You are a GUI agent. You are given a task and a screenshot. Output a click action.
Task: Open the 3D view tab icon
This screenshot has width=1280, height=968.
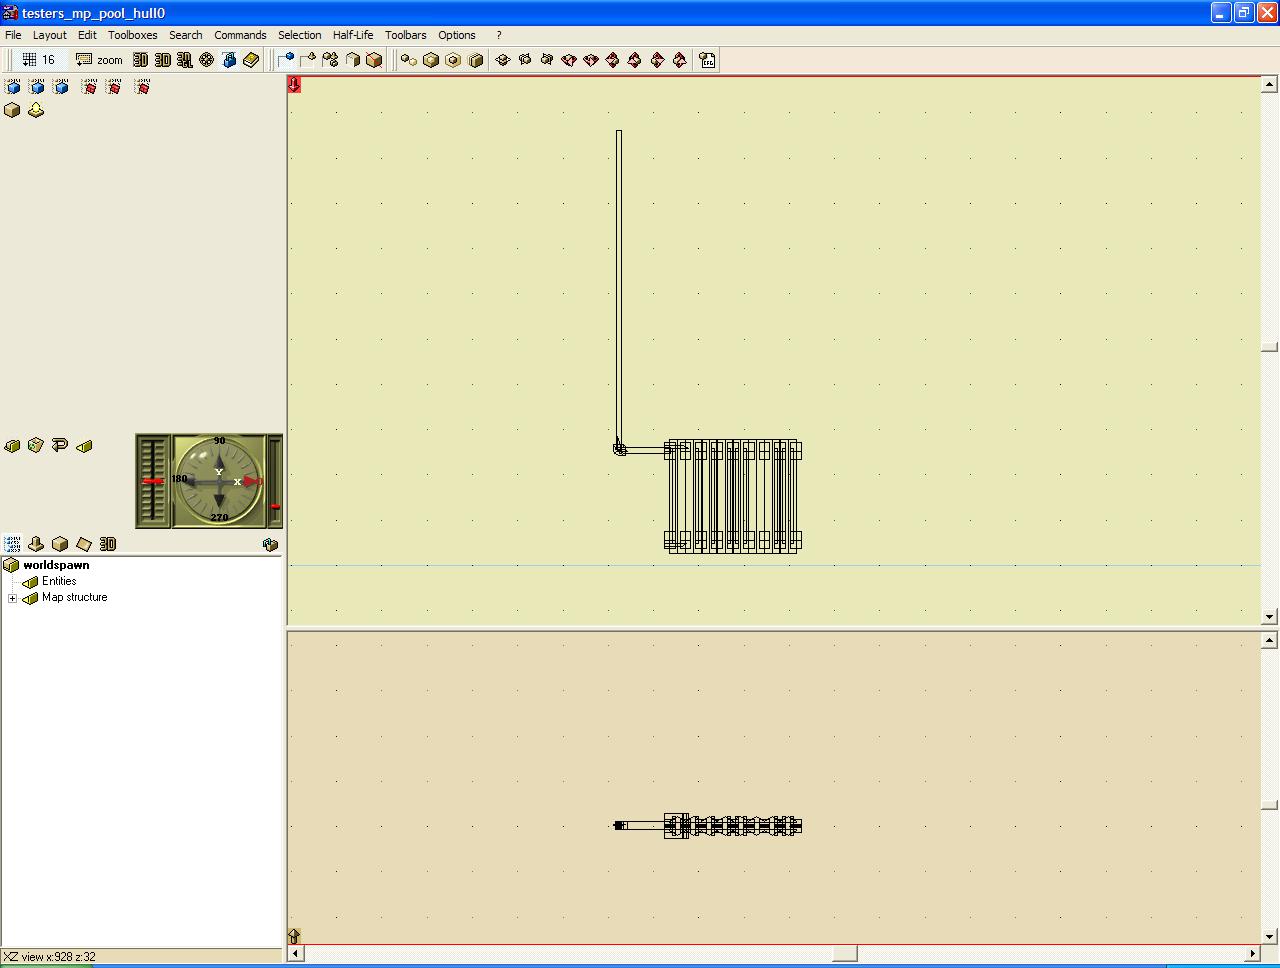point(108,544)
